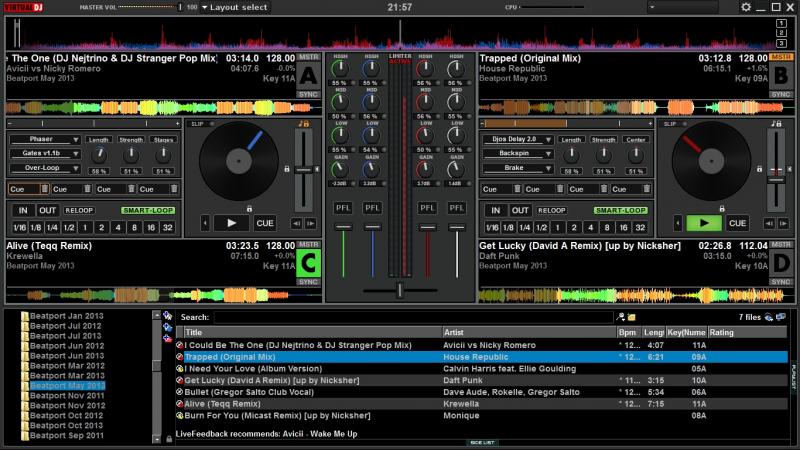Delete third cue point on deck B
This screenshot has width=800, height=450.
coord(604,189)
